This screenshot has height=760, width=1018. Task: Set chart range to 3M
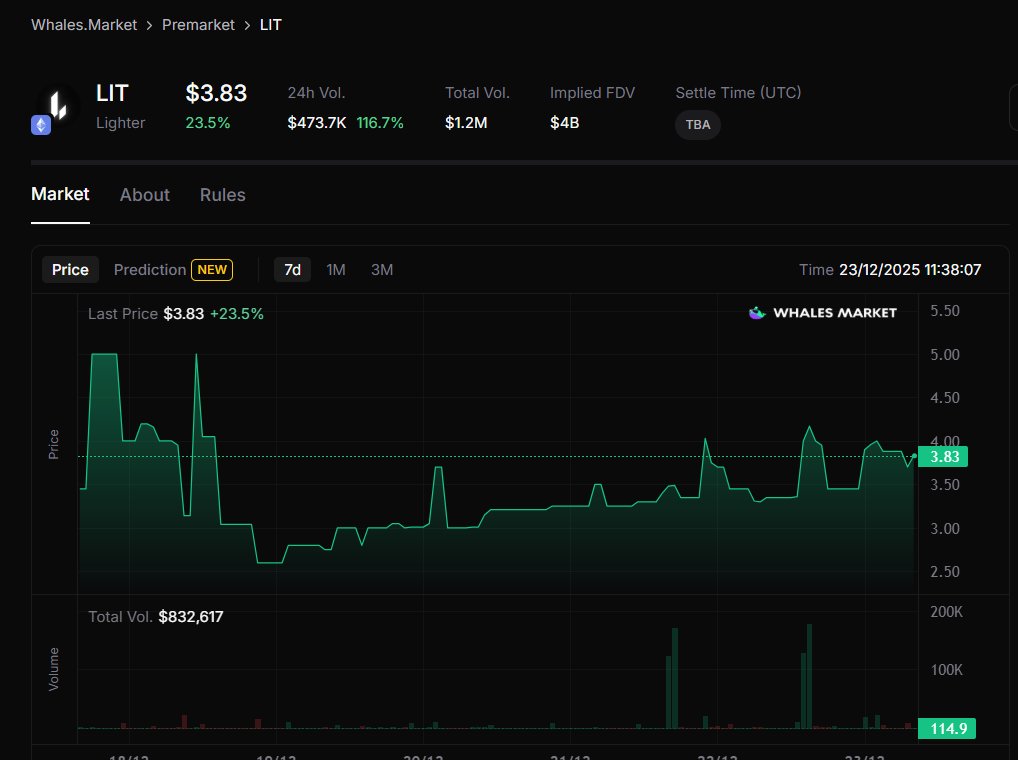382,269
